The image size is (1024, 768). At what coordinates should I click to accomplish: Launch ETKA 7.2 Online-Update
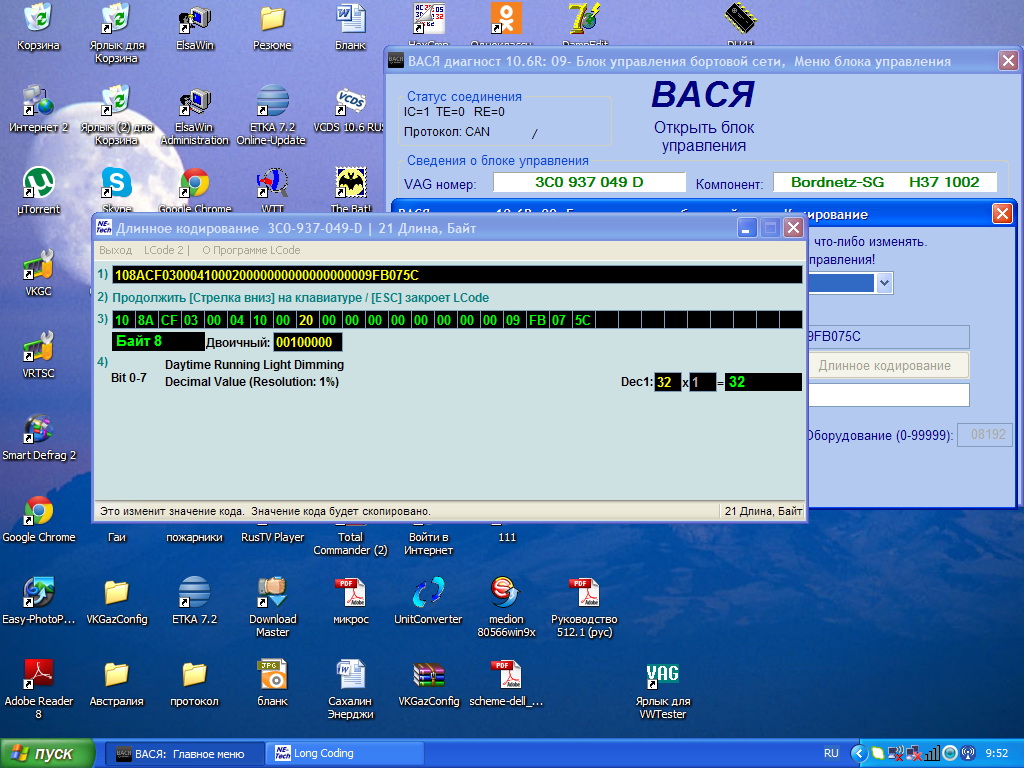tap(272, 101)
